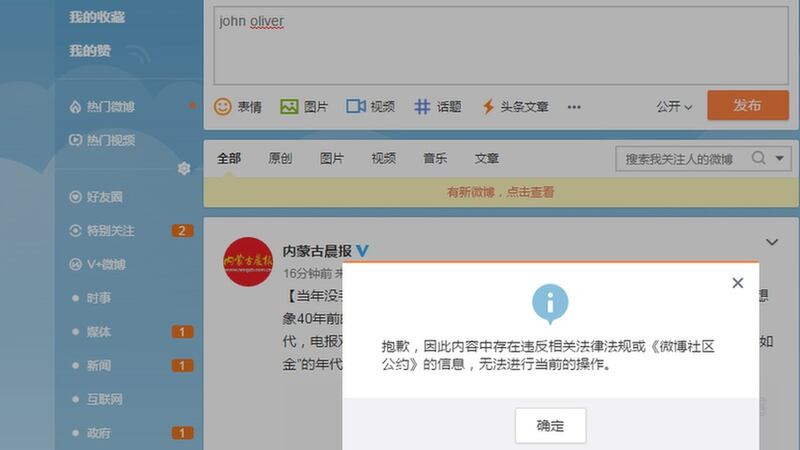Show more compose options ellipsis
This screenshot has height=450, width=800.
(574, 107)
